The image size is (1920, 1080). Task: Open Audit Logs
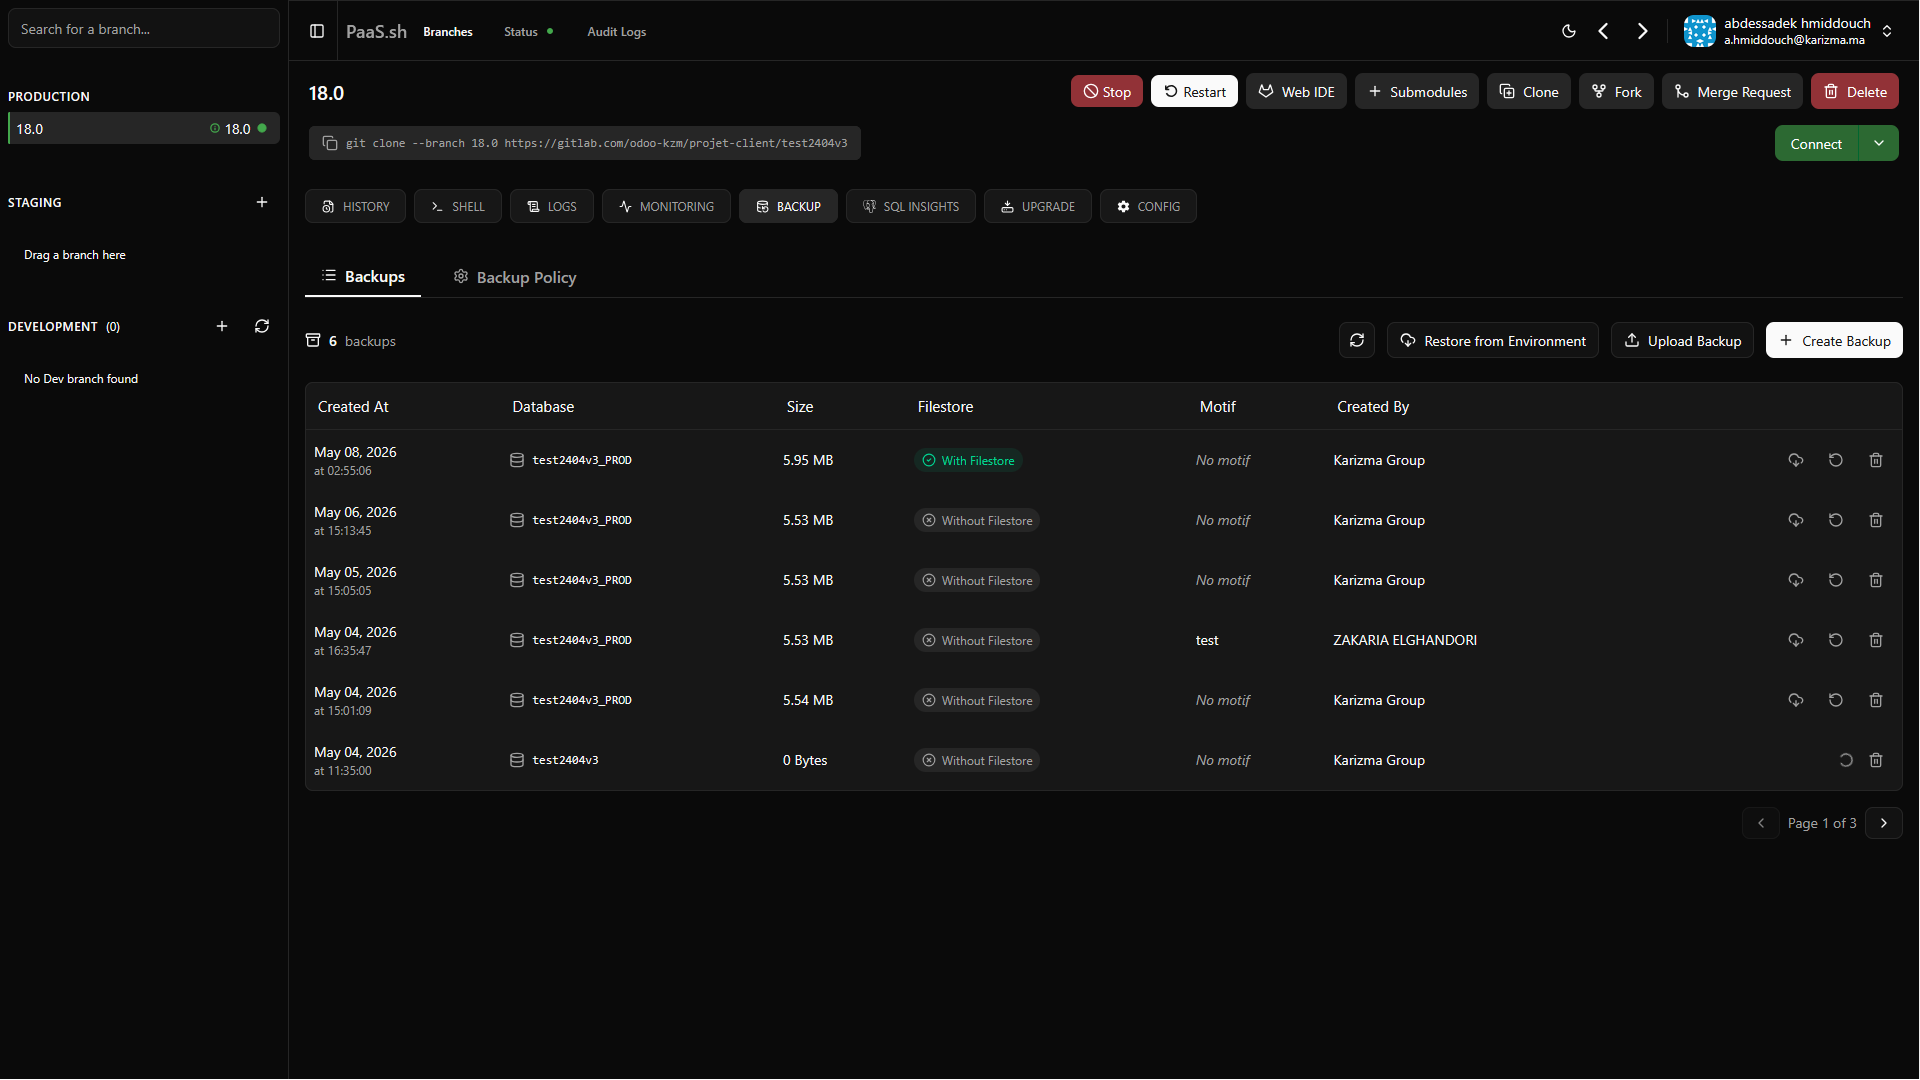(x=617, y=32)
